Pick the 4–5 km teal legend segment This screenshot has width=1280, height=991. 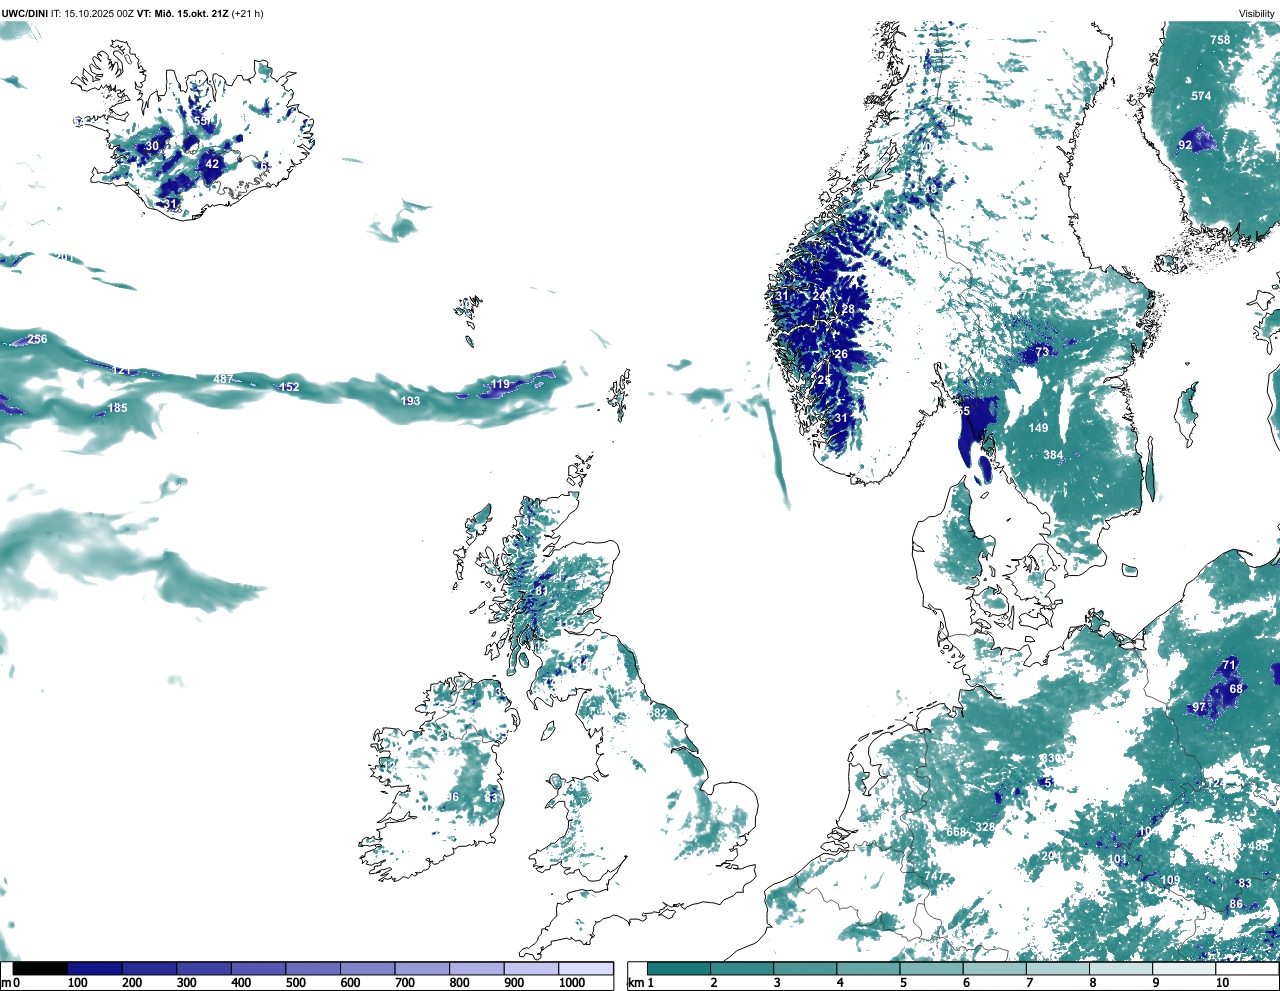869,968
